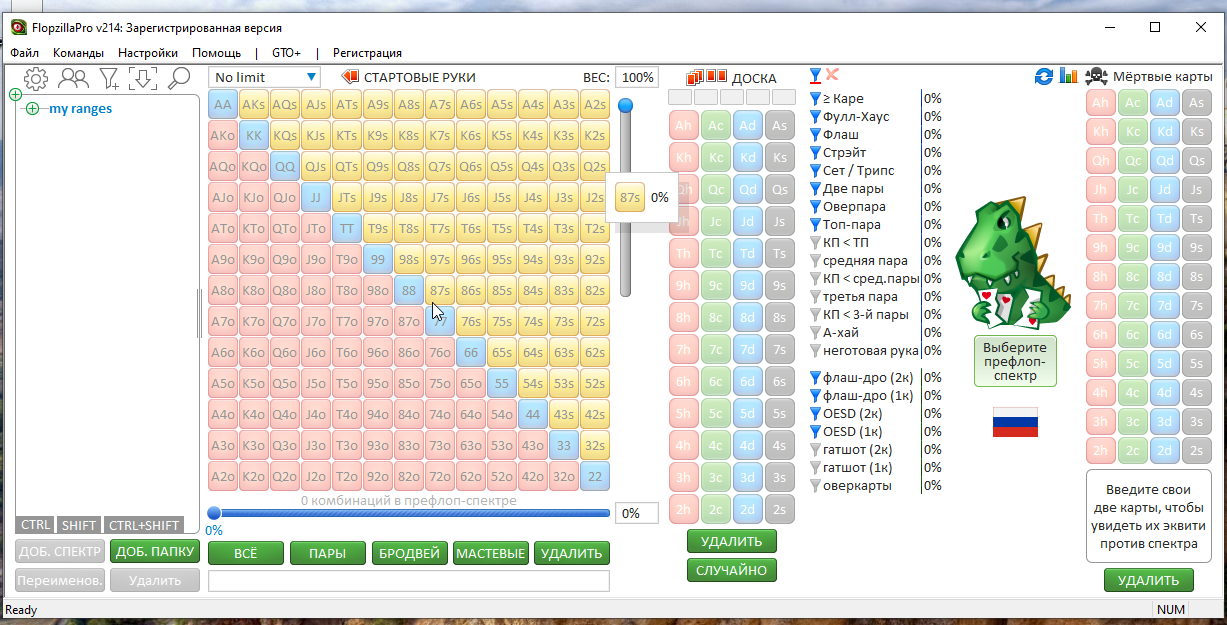
Task: Click the МАСТЕВЫЕ button
Action: [x=490, y=553]
